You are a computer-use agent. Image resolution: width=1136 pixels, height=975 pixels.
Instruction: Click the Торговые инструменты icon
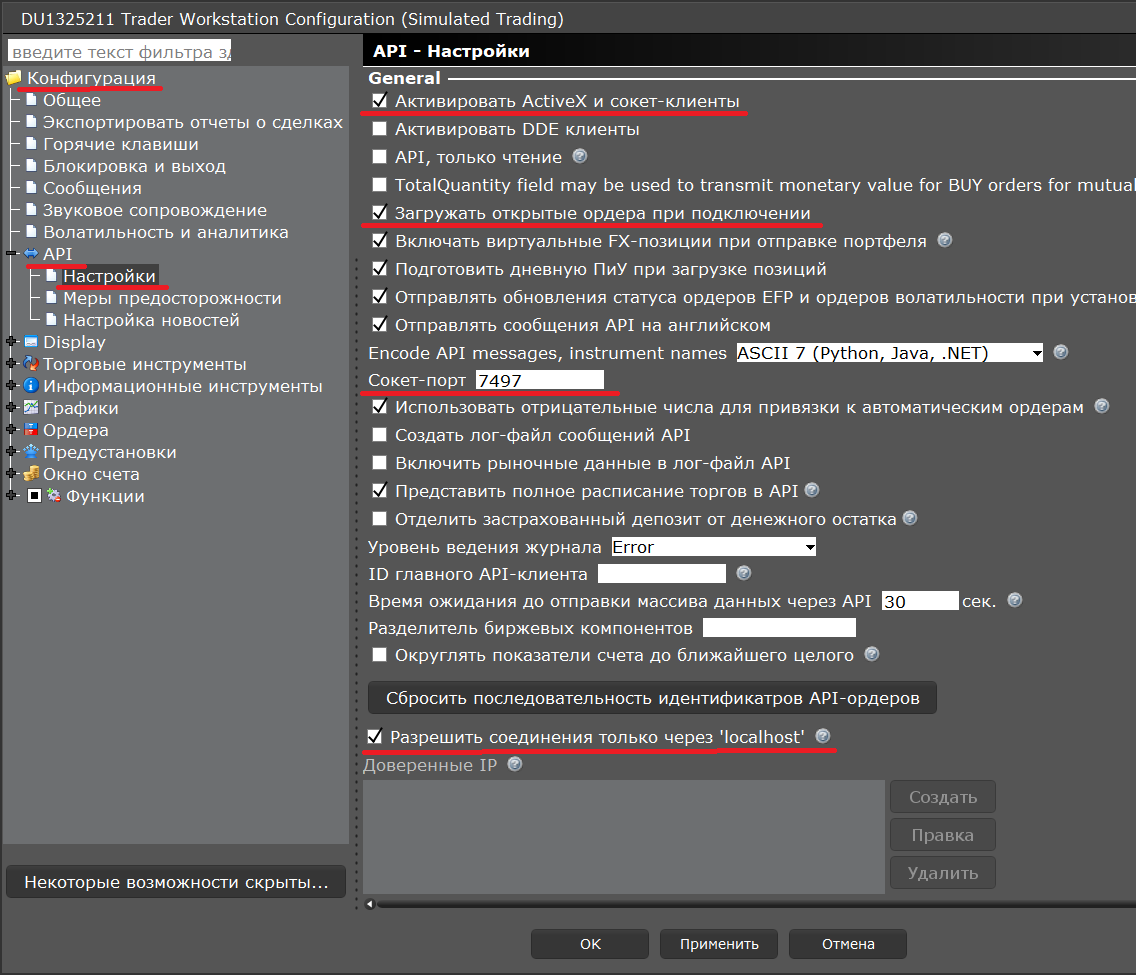coord(31,363)
